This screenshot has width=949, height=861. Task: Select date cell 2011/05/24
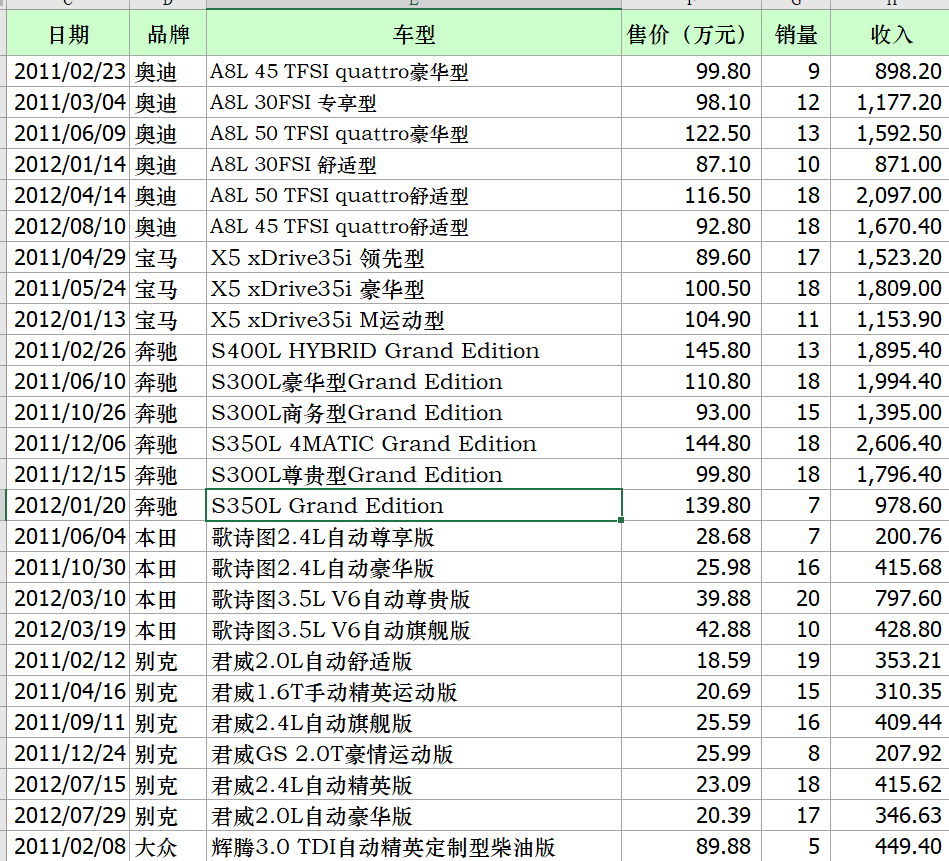[x=68, y=289]
